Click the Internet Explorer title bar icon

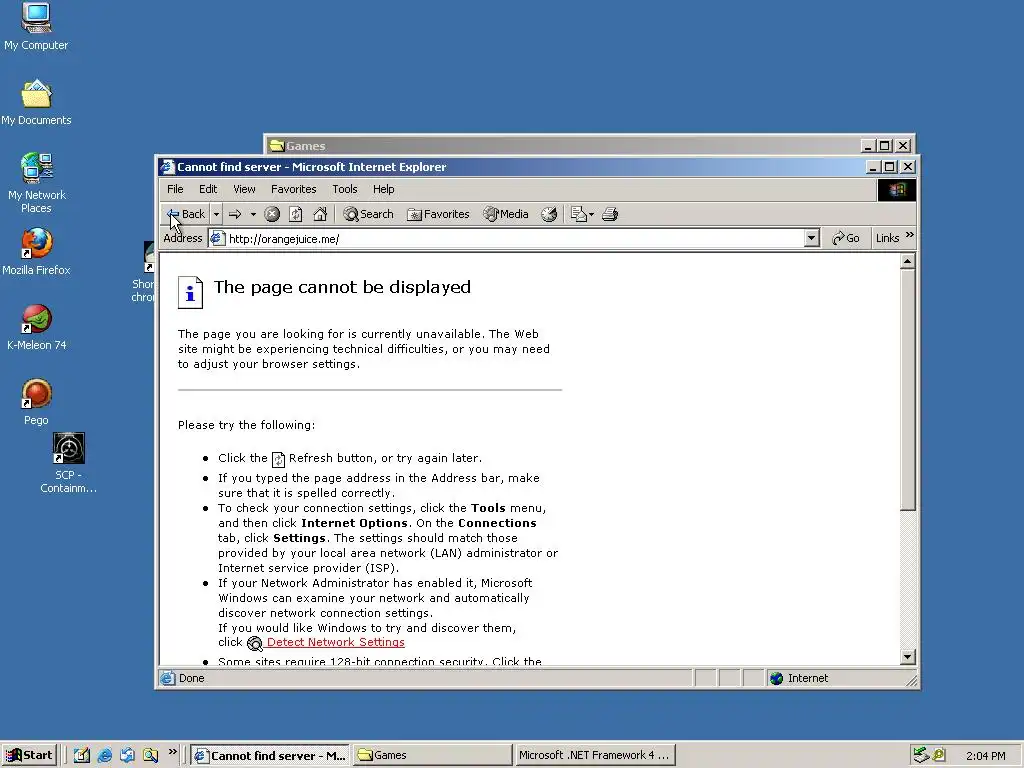[x=168, y=167]
